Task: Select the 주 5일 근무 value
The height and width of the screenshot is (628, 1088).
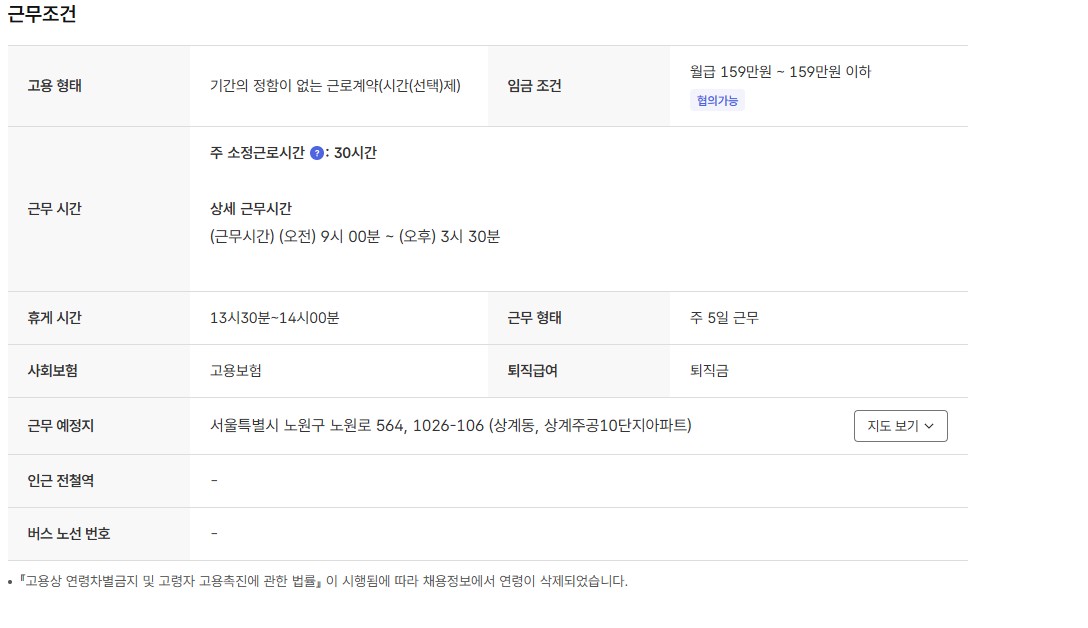Action: point(724,318)
